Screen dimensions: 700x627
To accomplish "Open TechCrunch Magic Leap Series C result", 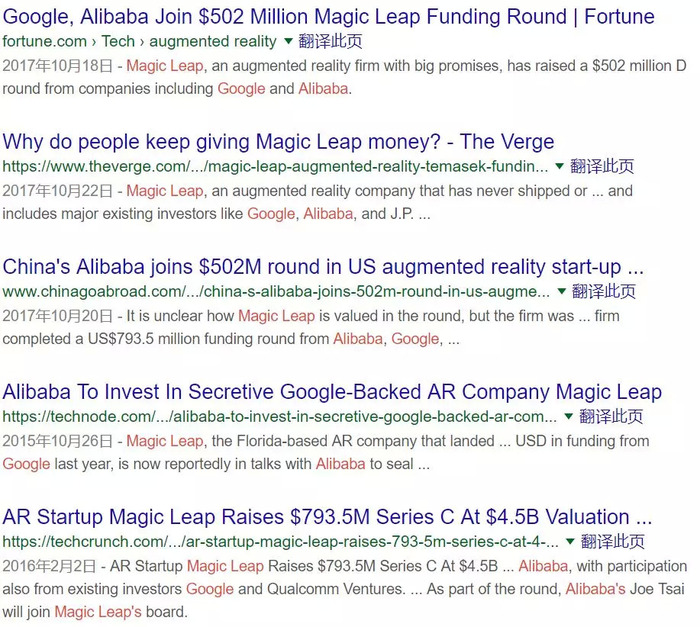I will [327, 517].
